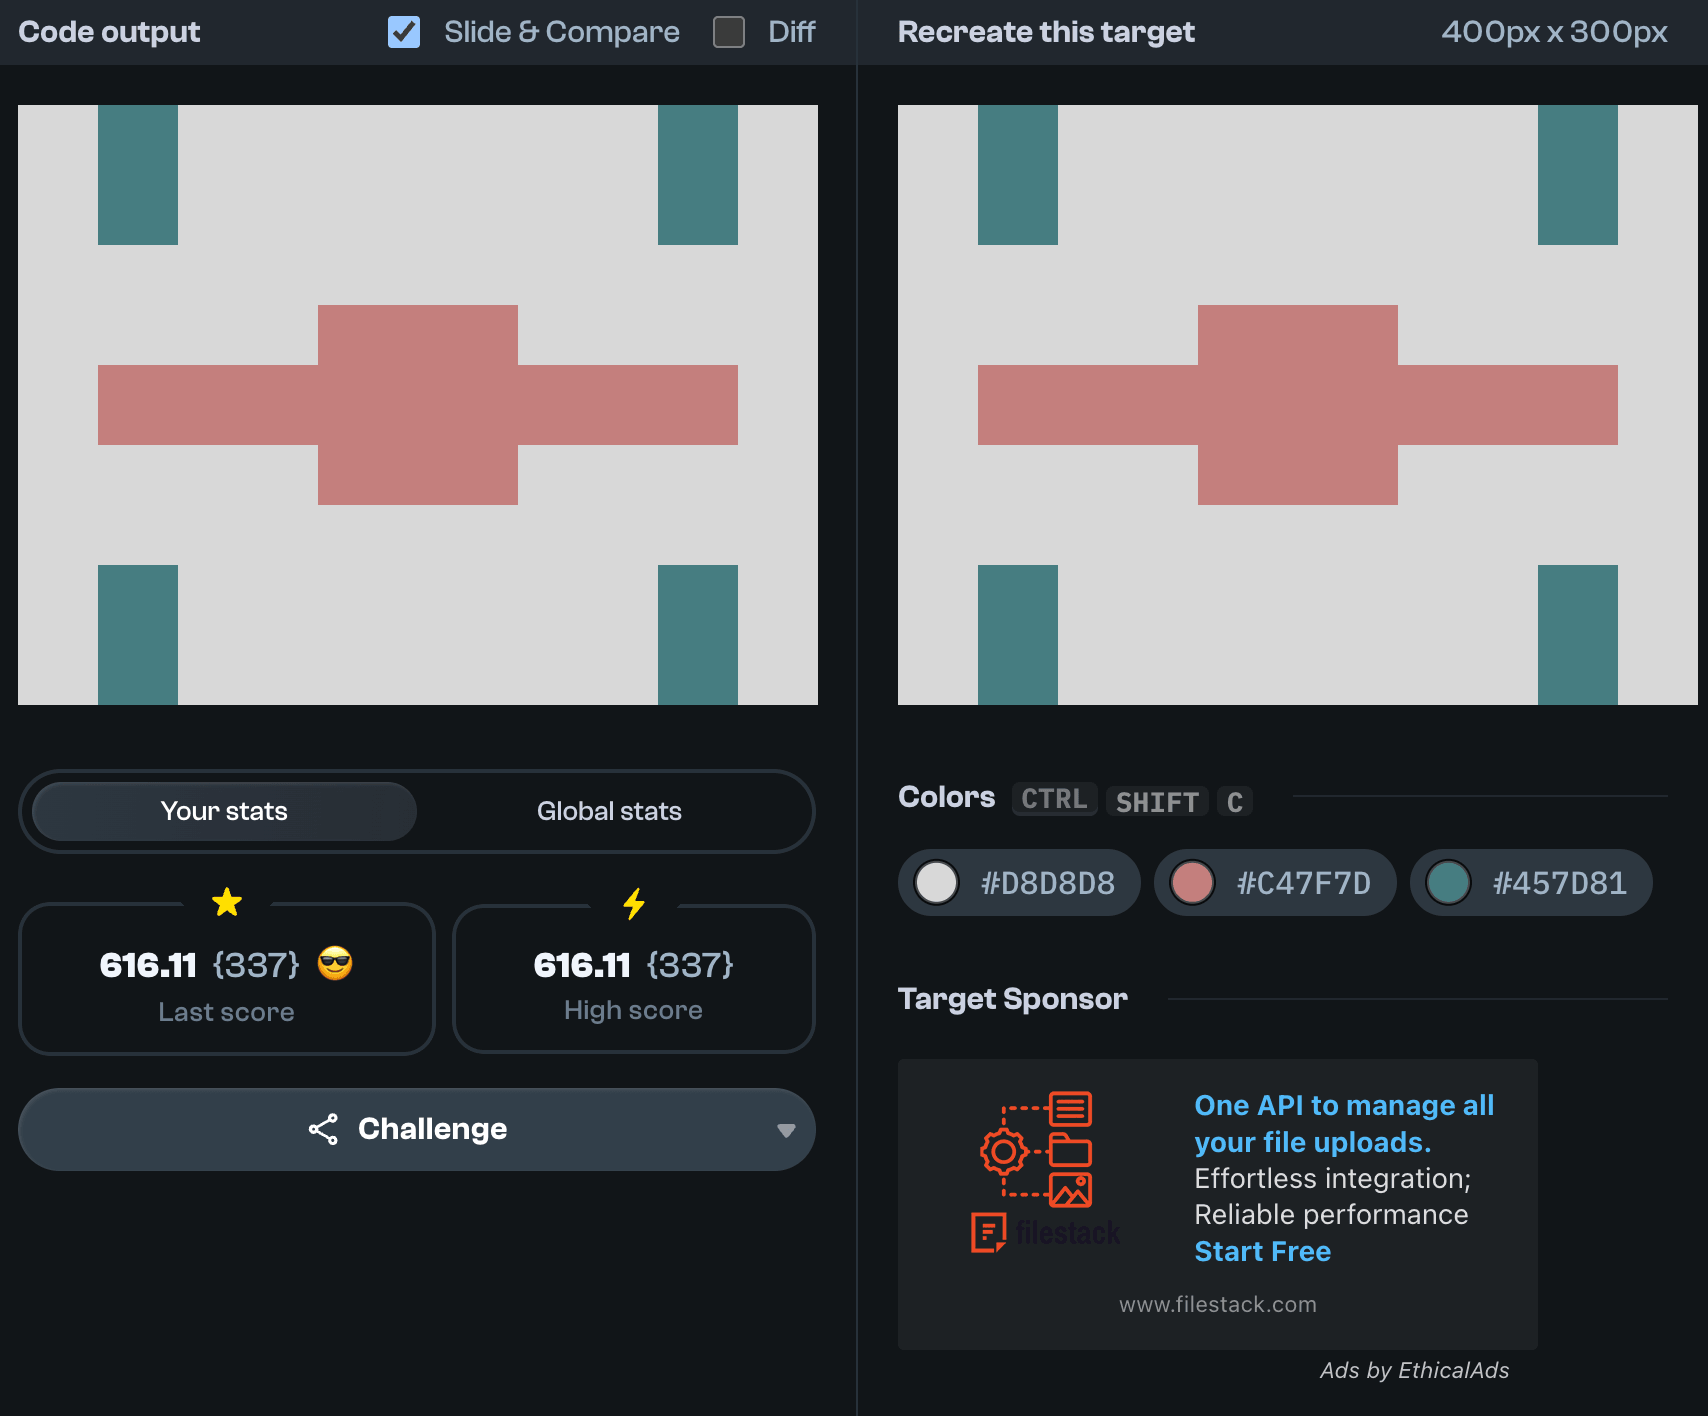The image size is (1708, 1416).
Task: Select the Your stats tab
Action: 224,811
